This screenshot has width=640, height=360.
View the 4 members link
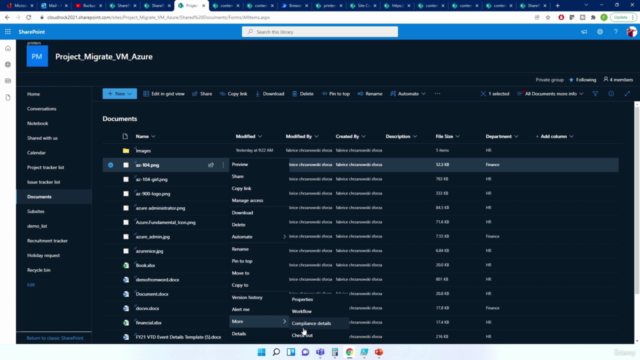618,80
